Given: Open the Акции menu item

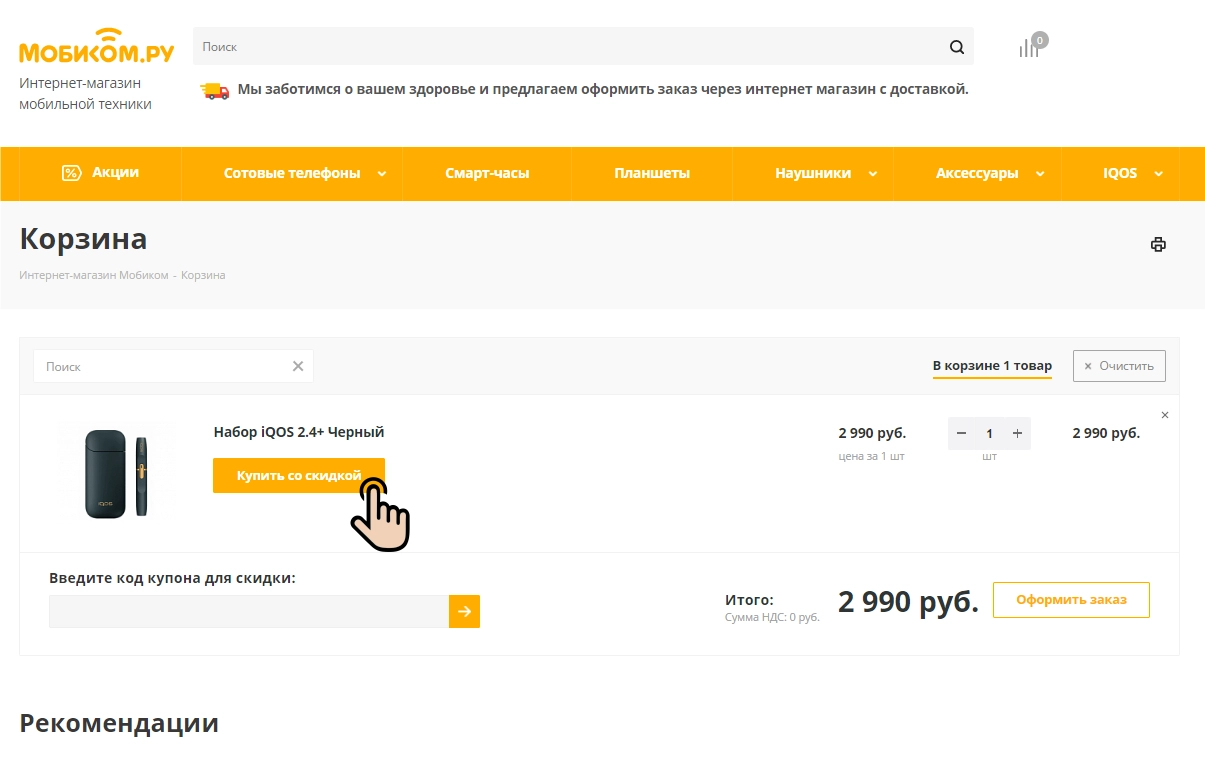Looking at the screenshot, I should pyautogui.click(x=115, y=172).
